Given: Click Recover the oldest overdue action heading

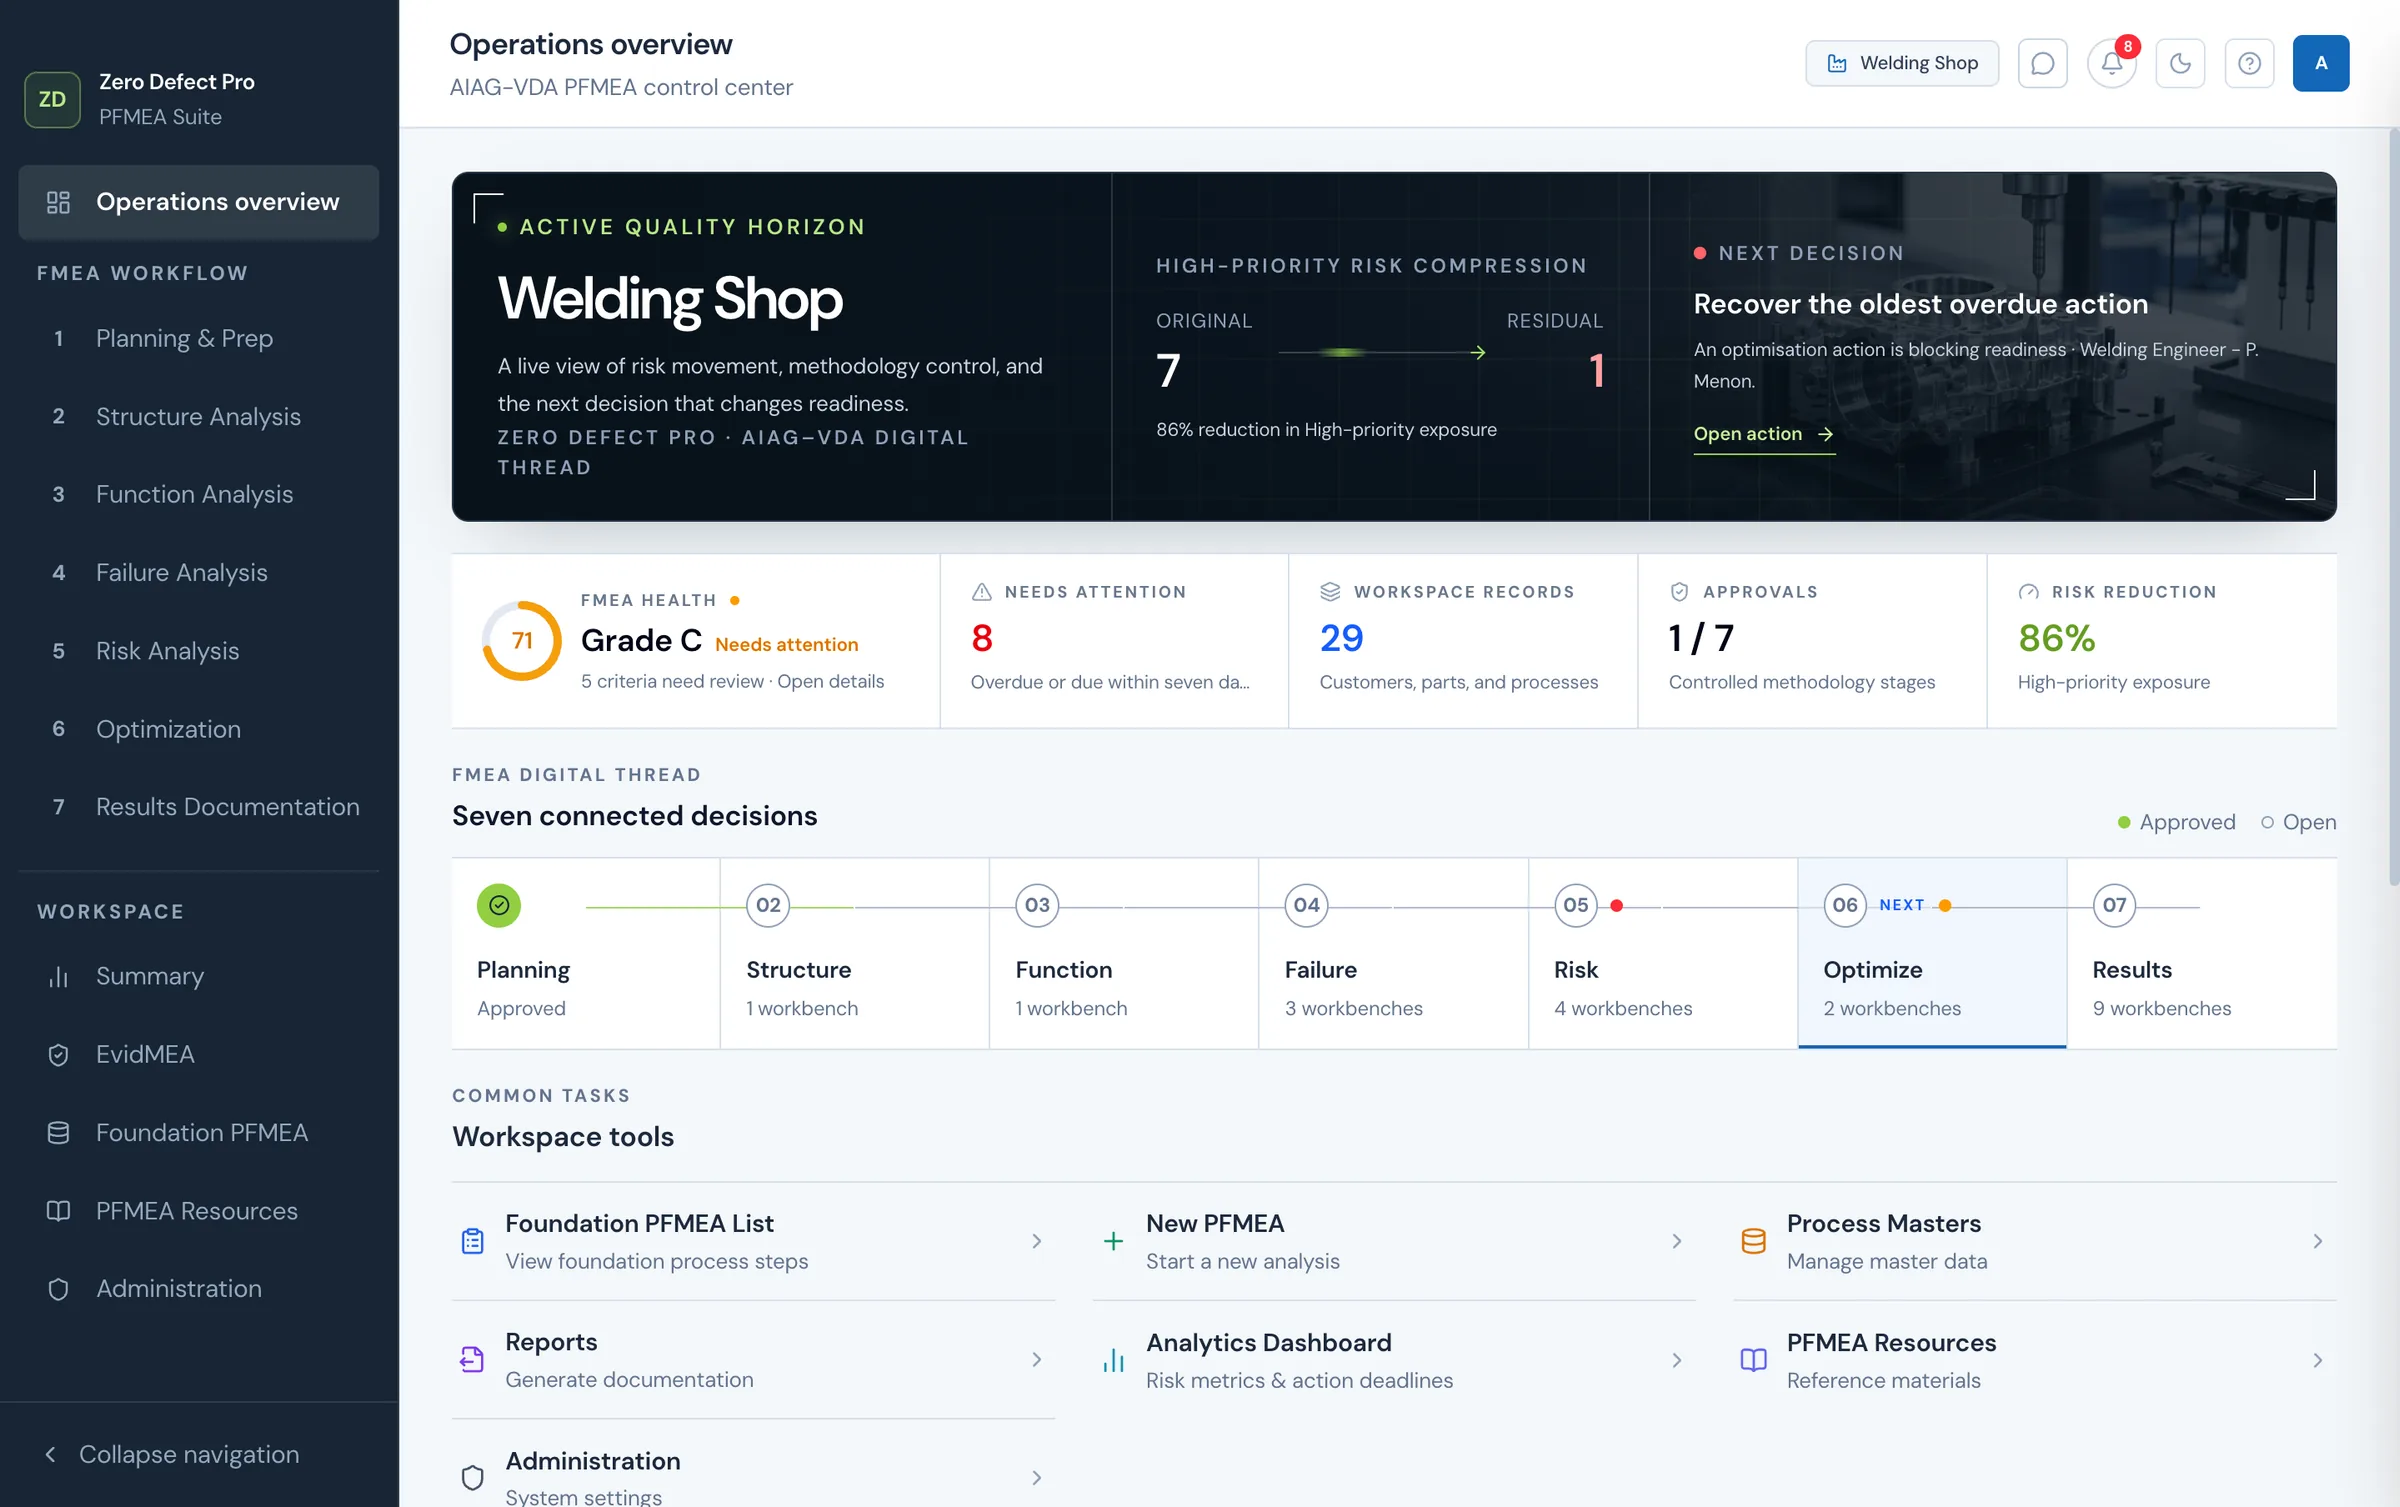Looking at the screenshot, I should coord(1920,304).
